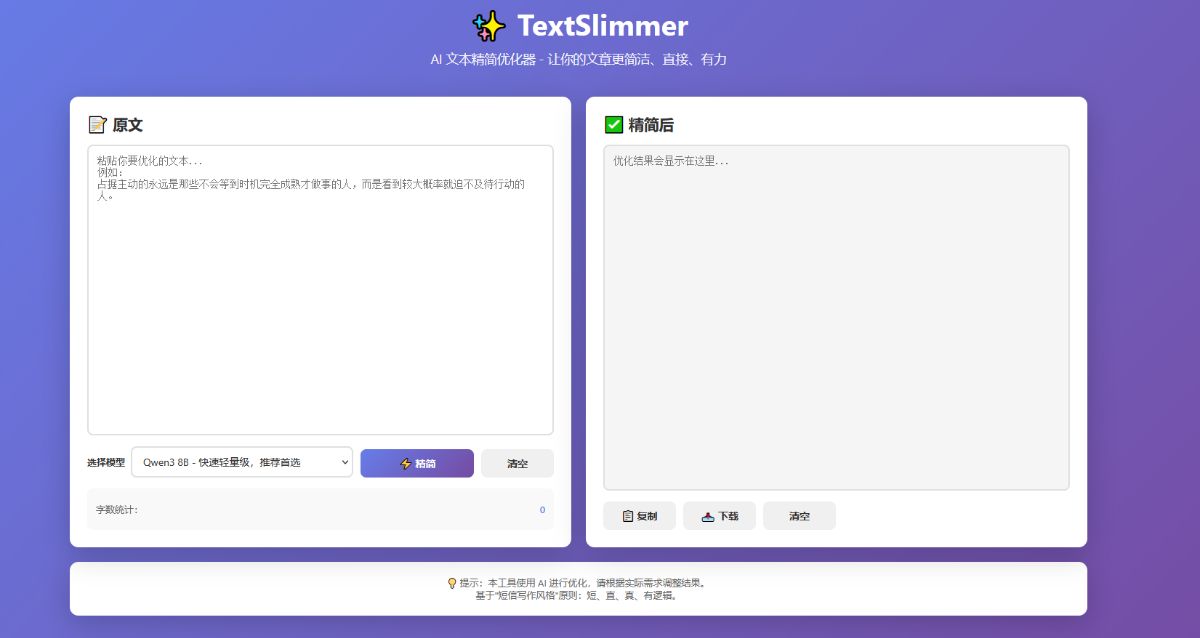This screenshot has height=638, width=1200.
Task: Click the sparkle star icon in TextSlimmer logo
Action: click(x=490, y=25)
